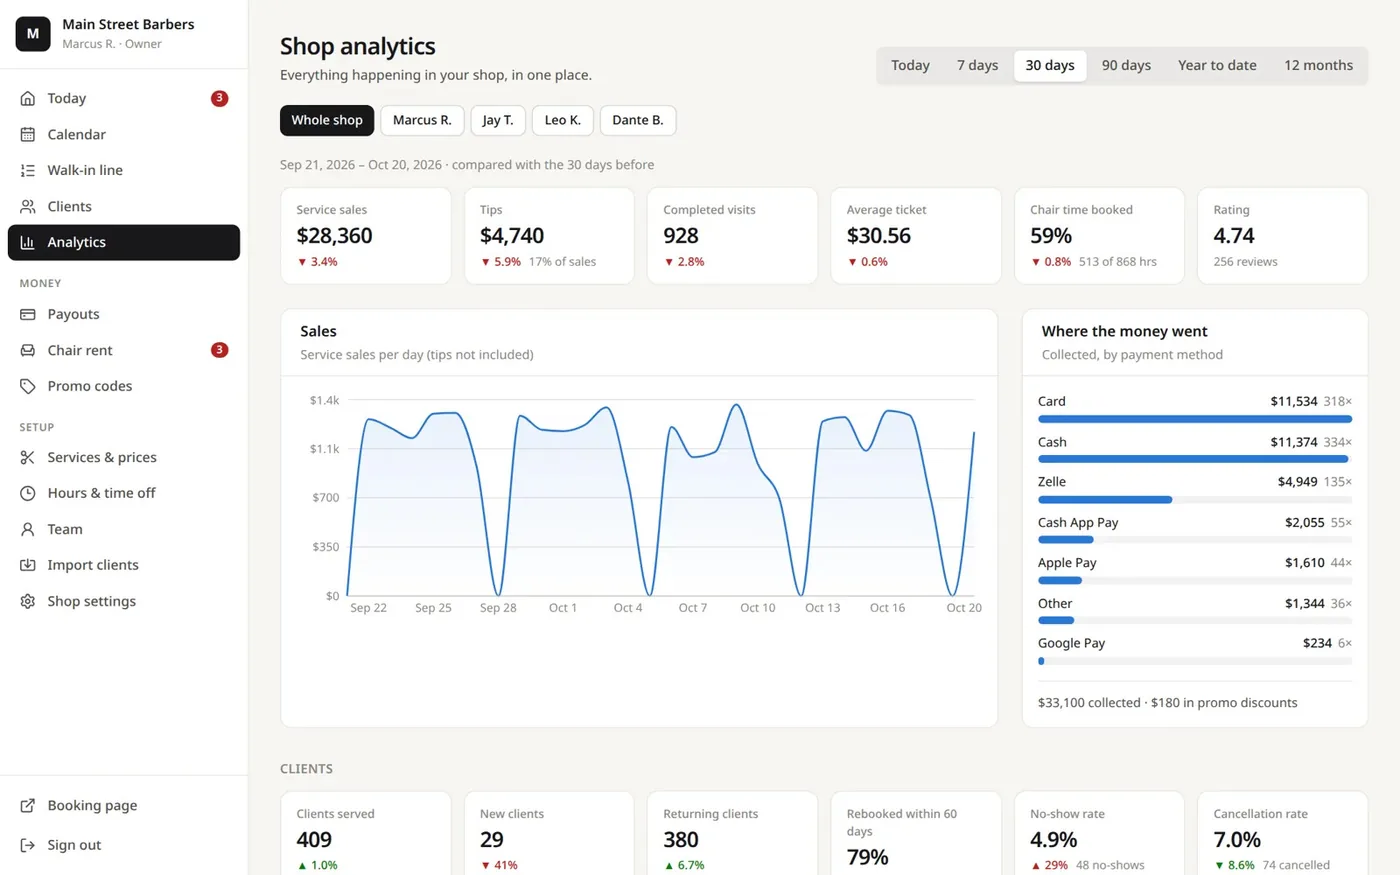Viewport: 1400px width, 875px height.
Task: Click the Average ticket value $30.56
Action: pyautogui.click(x=879, y=236)
